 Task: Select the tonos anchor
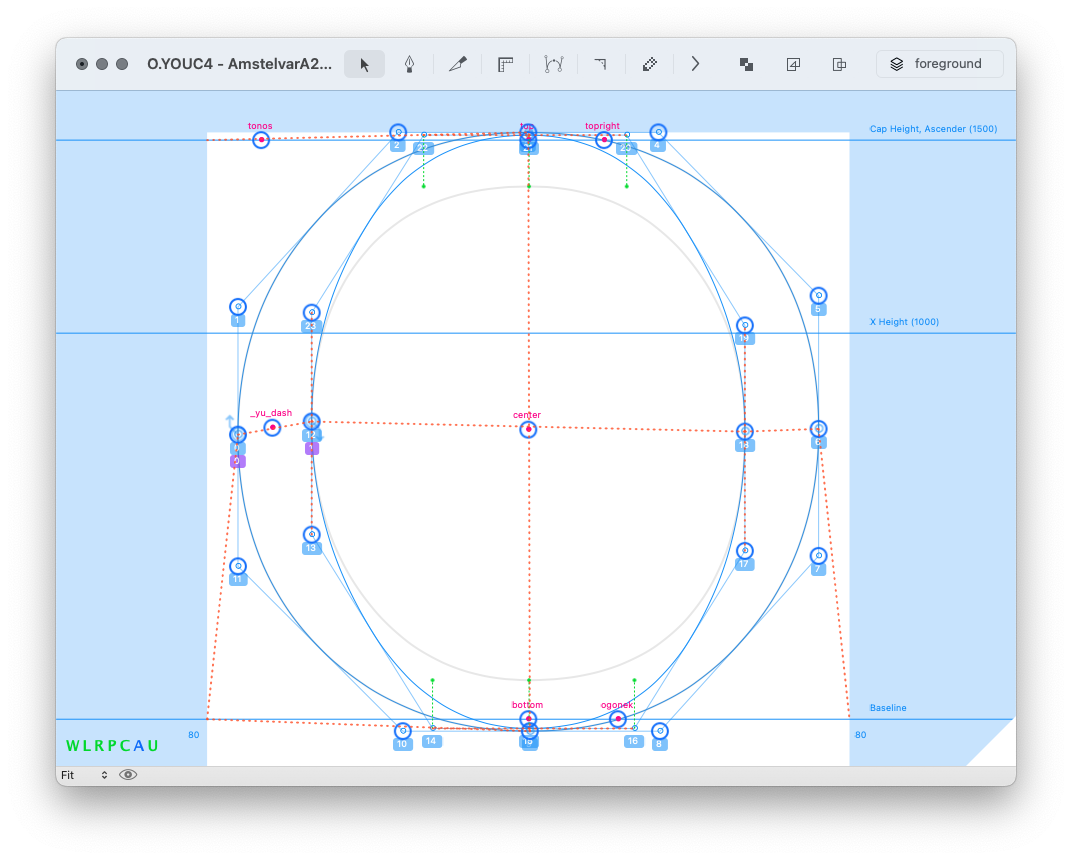[x=261, y=140]
